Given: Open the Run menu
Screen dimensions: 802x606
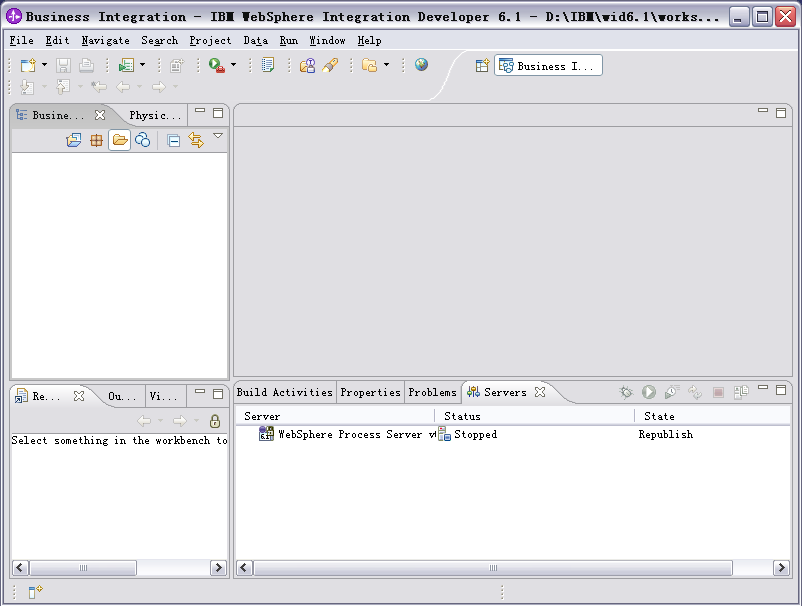Looking at the screenshot, I should pos(288,40).
